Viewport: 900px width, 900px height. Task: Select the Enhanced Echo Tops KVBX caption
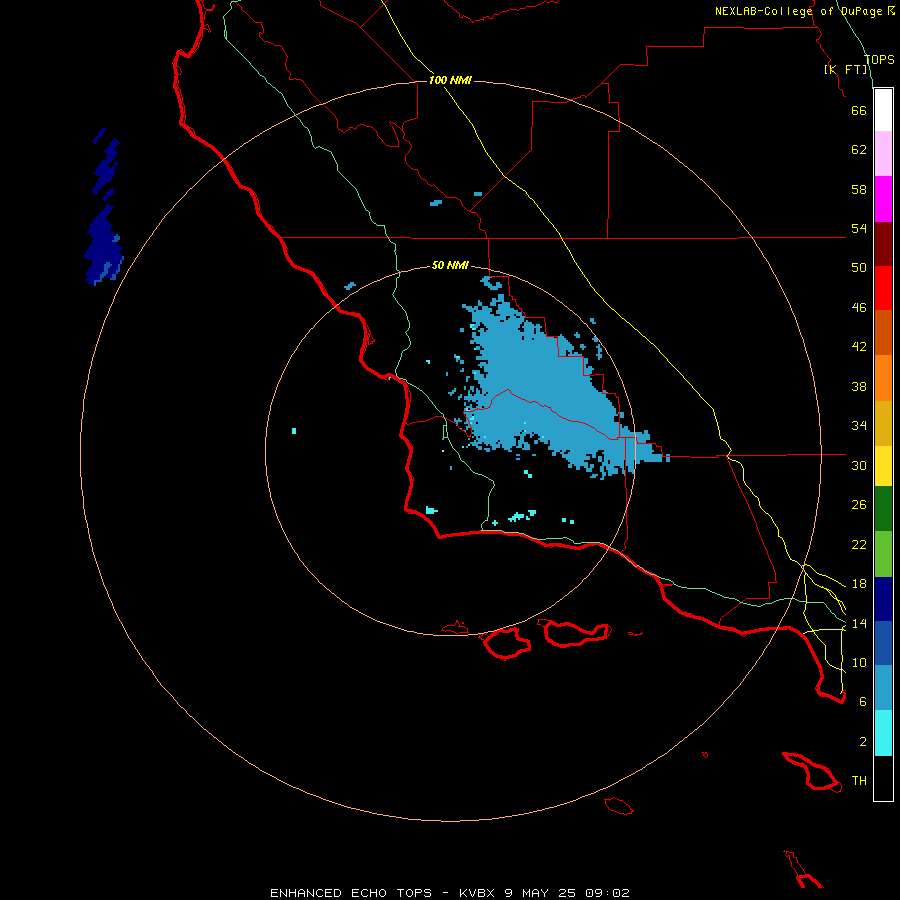point(450,893)
